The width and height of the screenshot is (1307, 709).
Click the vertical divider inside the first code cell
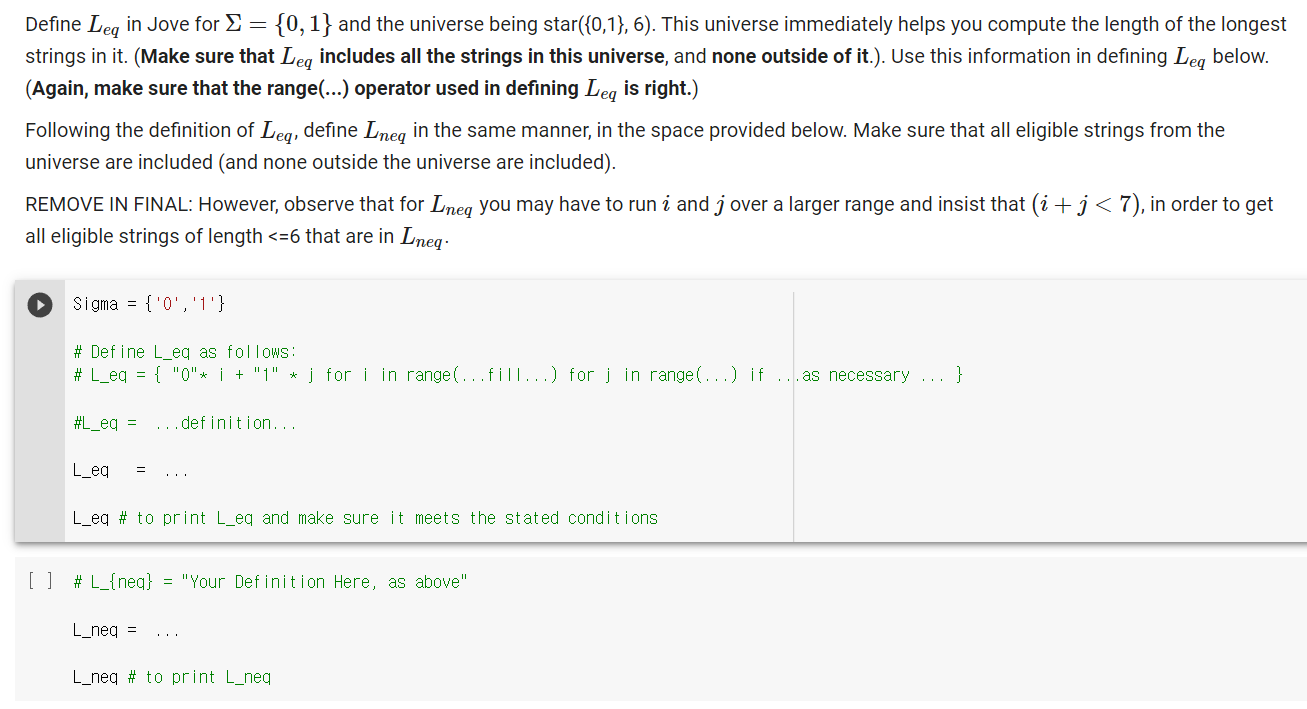tap(793, 410)
